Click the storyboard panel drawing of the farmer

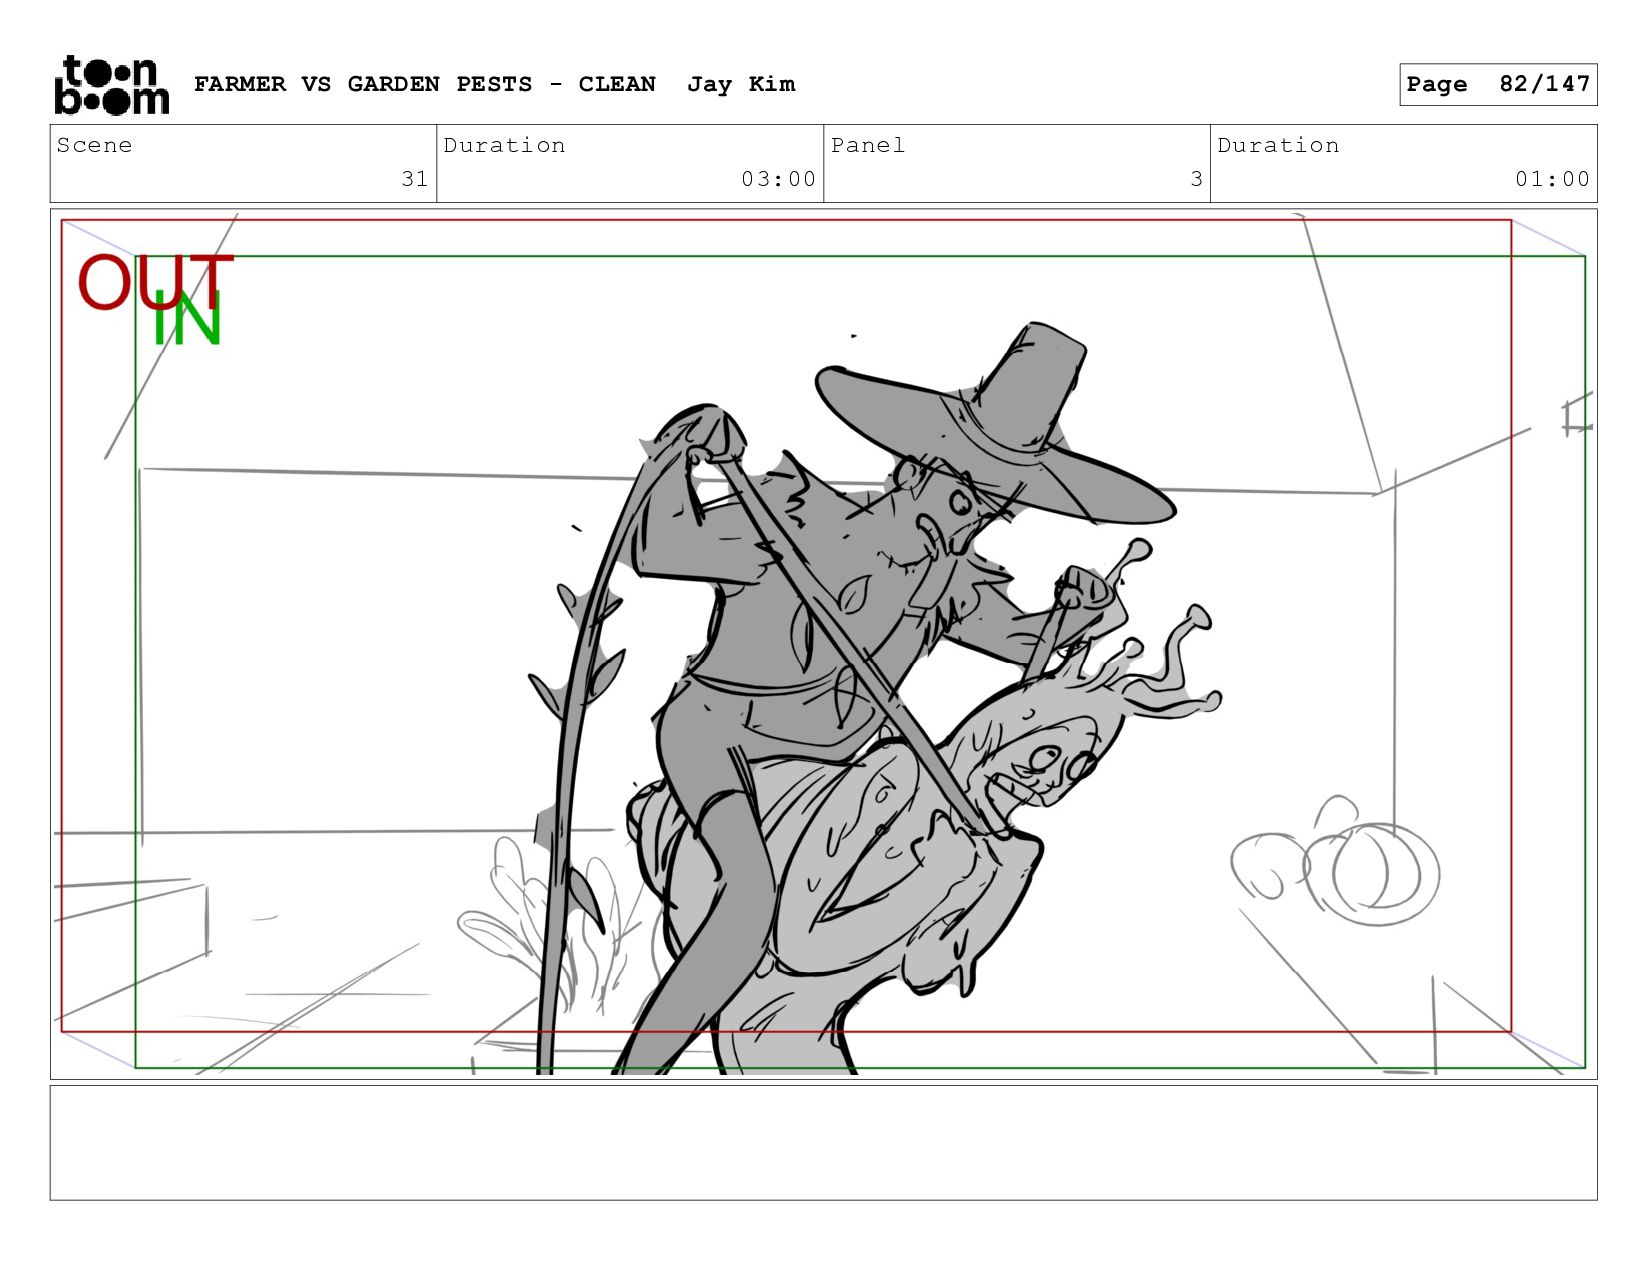point(823,644)
